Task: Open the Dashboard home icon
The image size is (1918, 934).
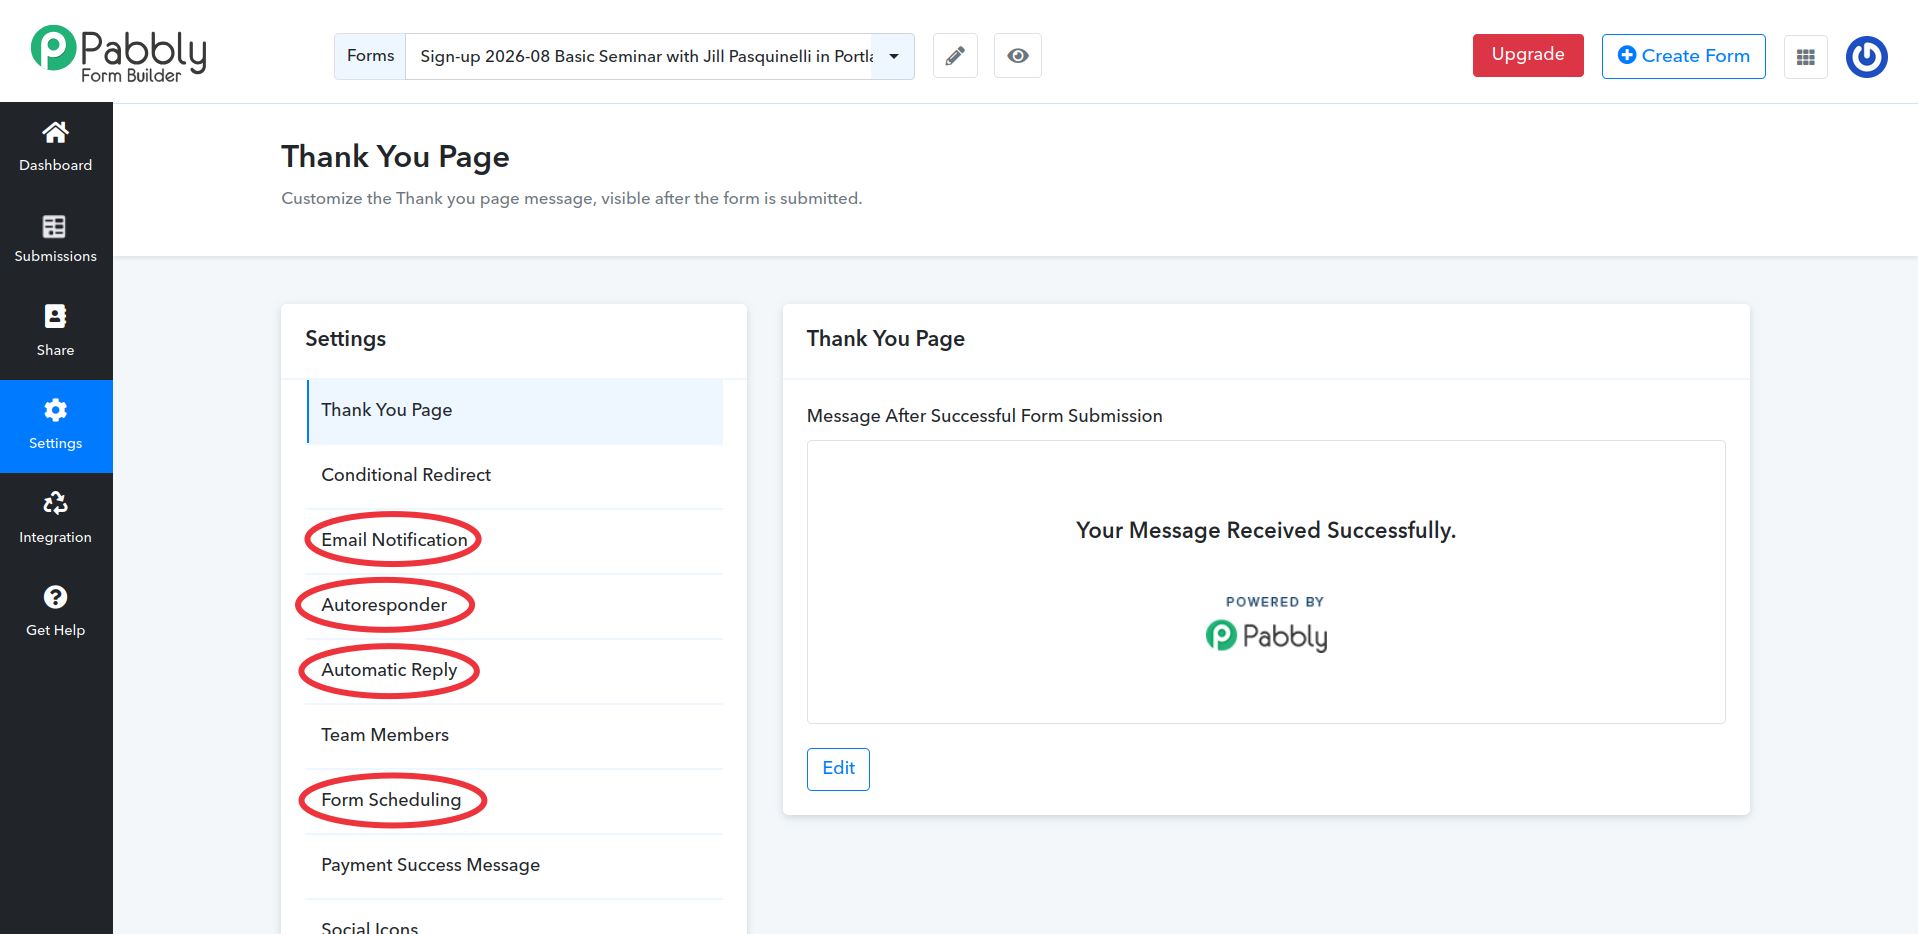Action: (x=55, y=132)
